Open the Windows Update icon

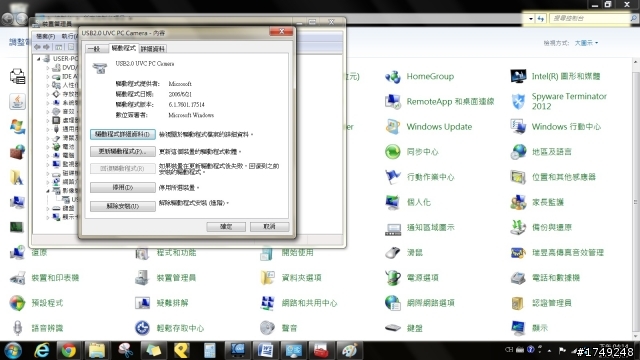click(393, 127)
